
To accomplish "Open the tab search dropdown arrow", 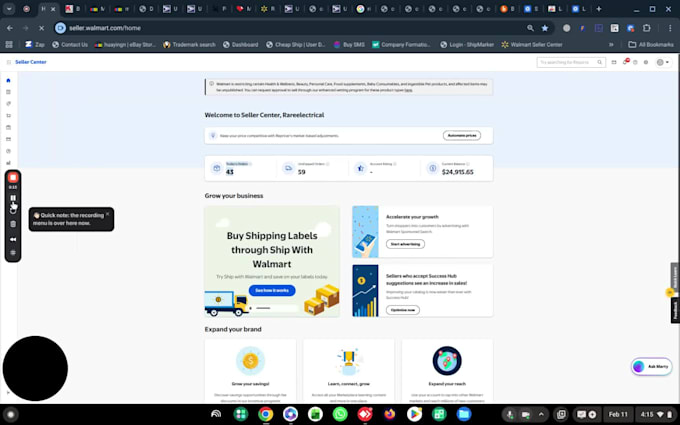I will point(9,9).
